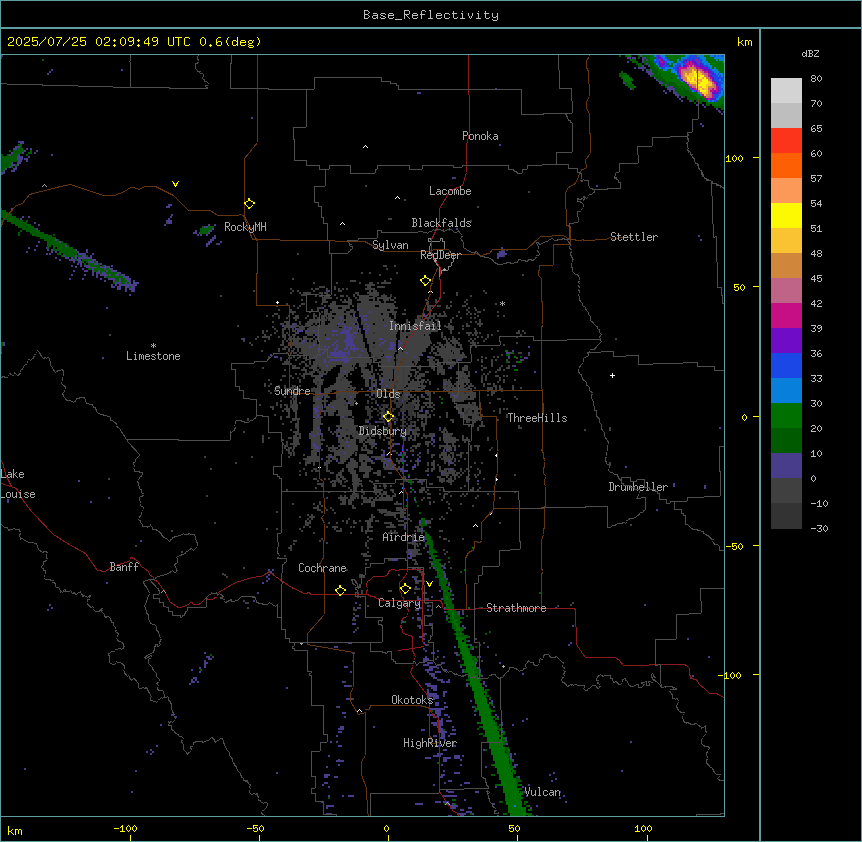The image size is (862, 842).
Task: Click the Blackfalds city label
Action: tap(441, 223)
